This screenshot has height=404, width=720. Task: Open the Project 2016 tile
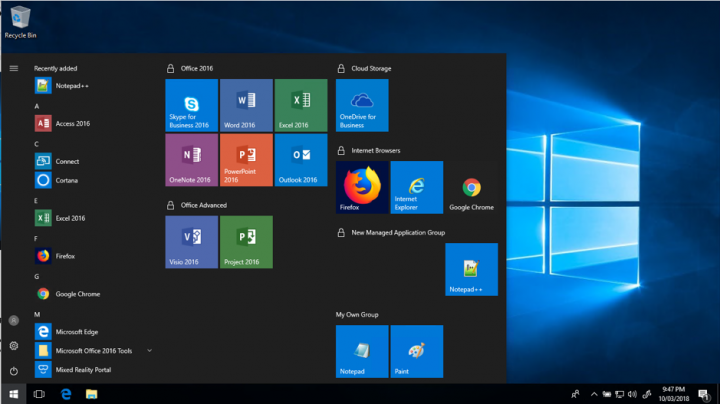pos(246,242)
